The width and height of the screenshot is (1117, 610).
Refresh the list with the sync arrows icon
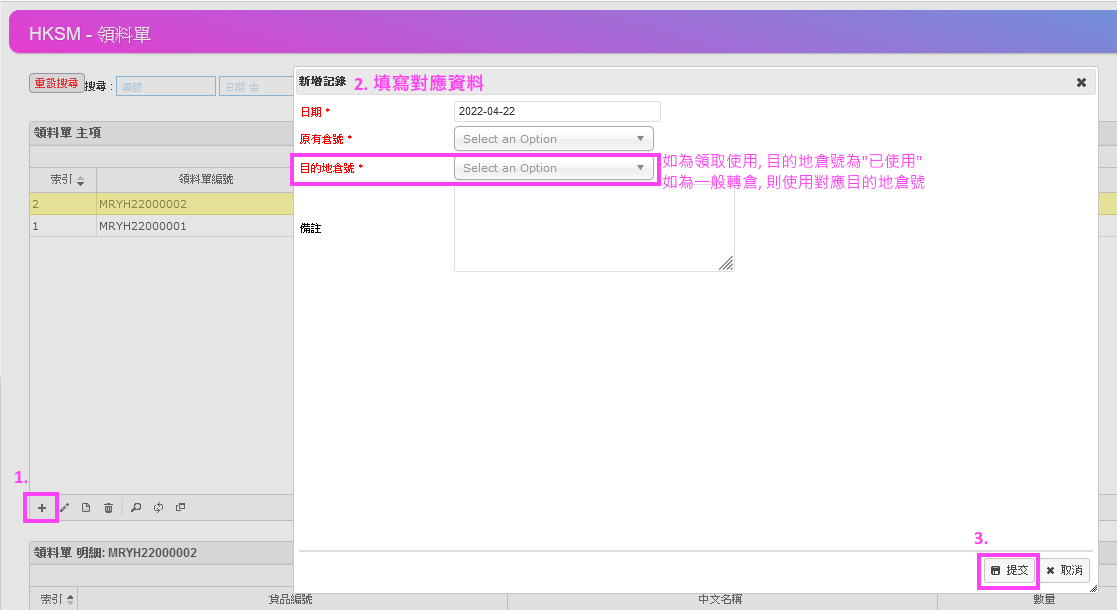(158, 507)
